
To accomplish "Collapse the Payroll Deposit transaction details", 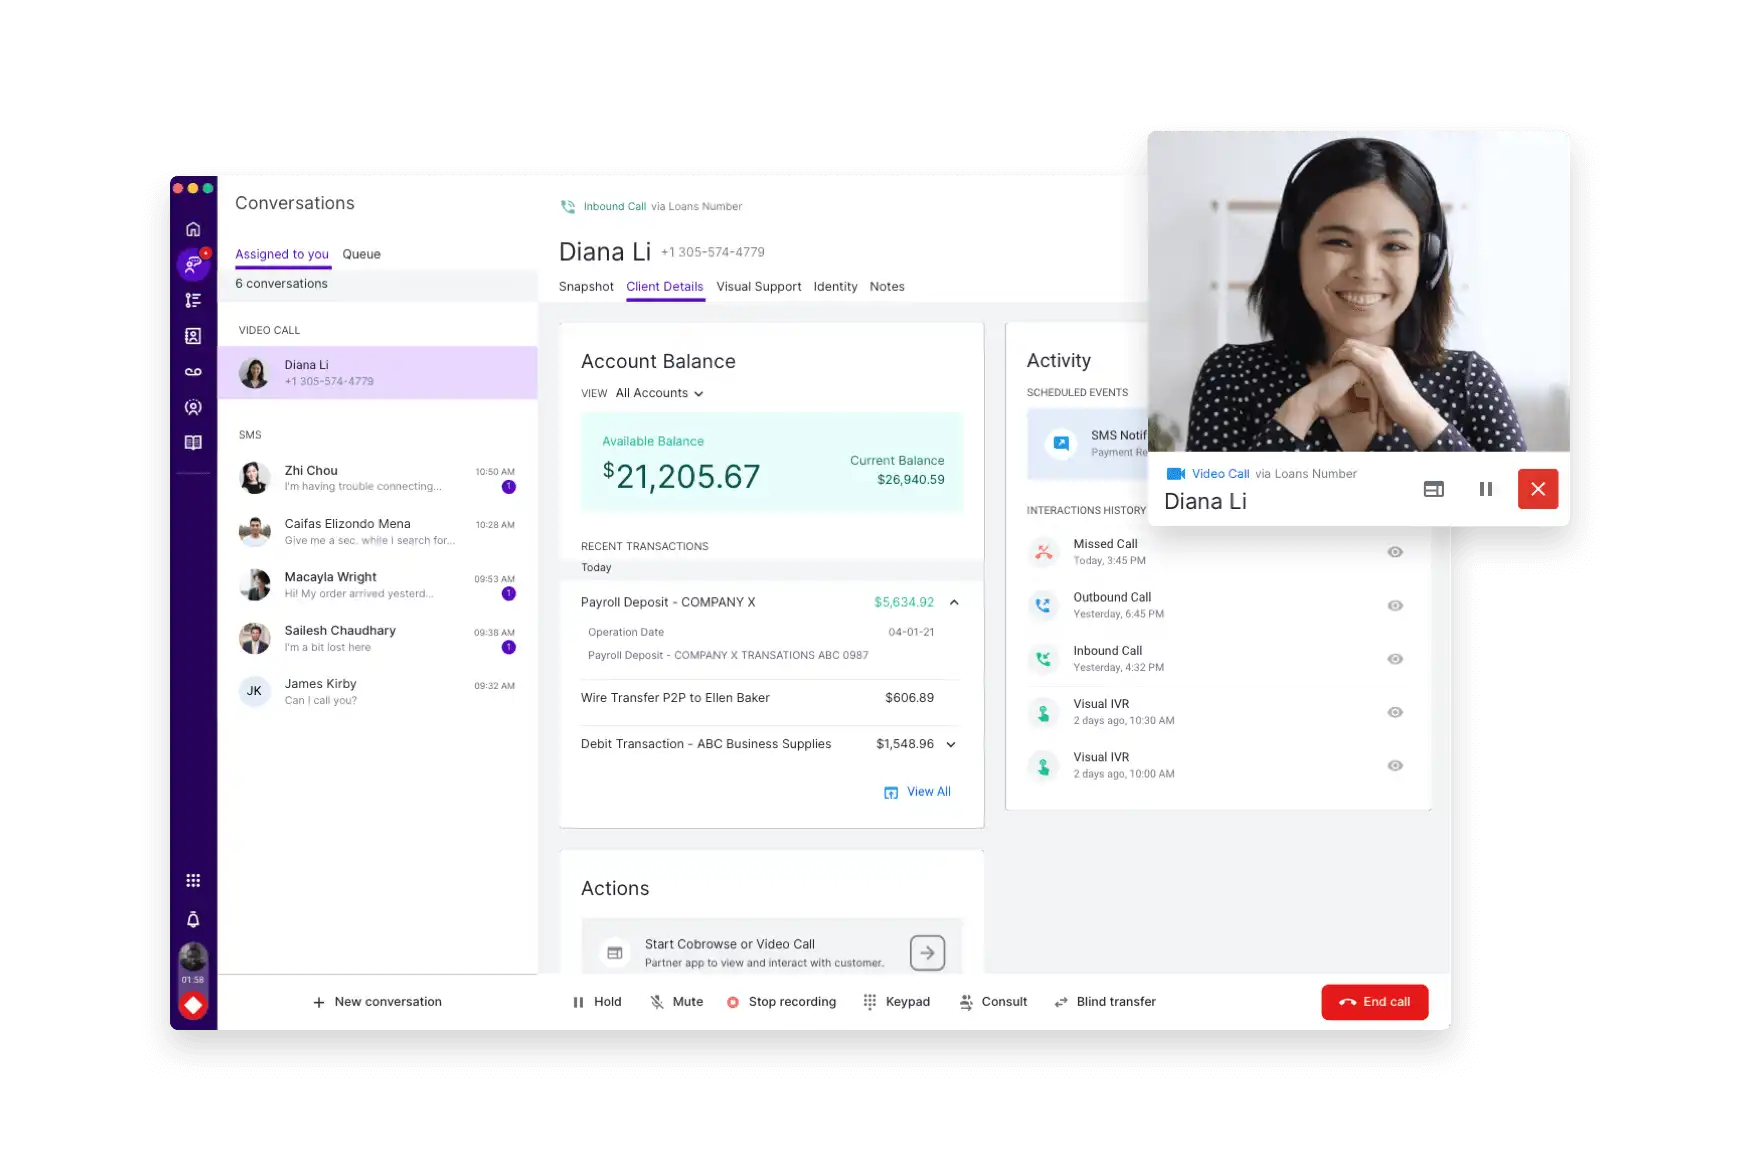I will coord(954,602).
